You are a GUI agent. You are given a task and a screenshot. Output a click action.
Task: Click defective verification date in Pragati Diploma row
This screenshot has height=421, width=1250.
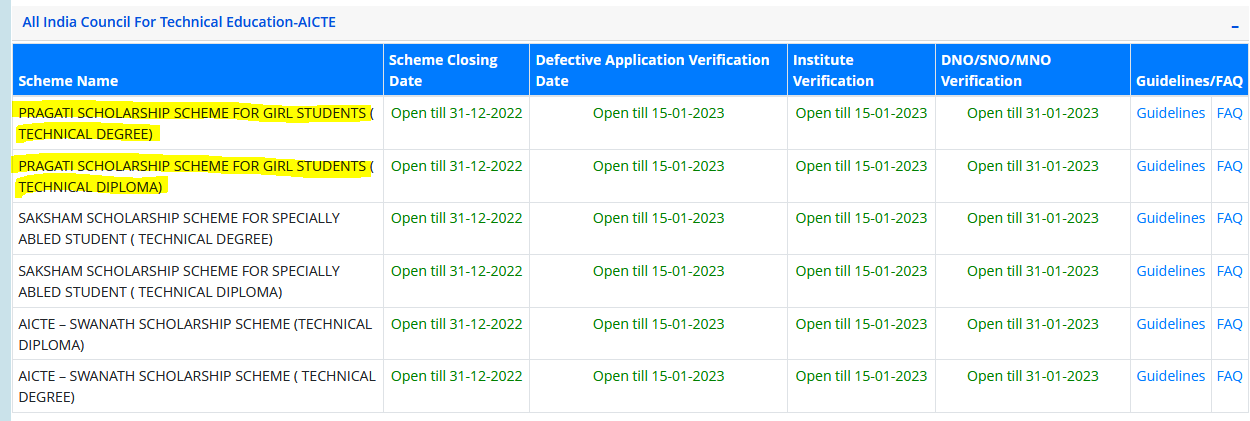(x=659, y=166)
